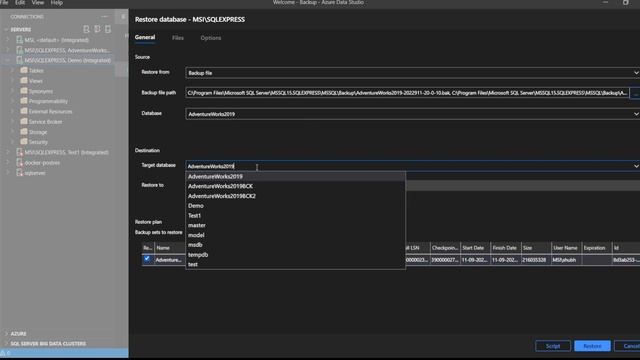Select model from the database list
The image size is (640, 360).
point(296,235)
